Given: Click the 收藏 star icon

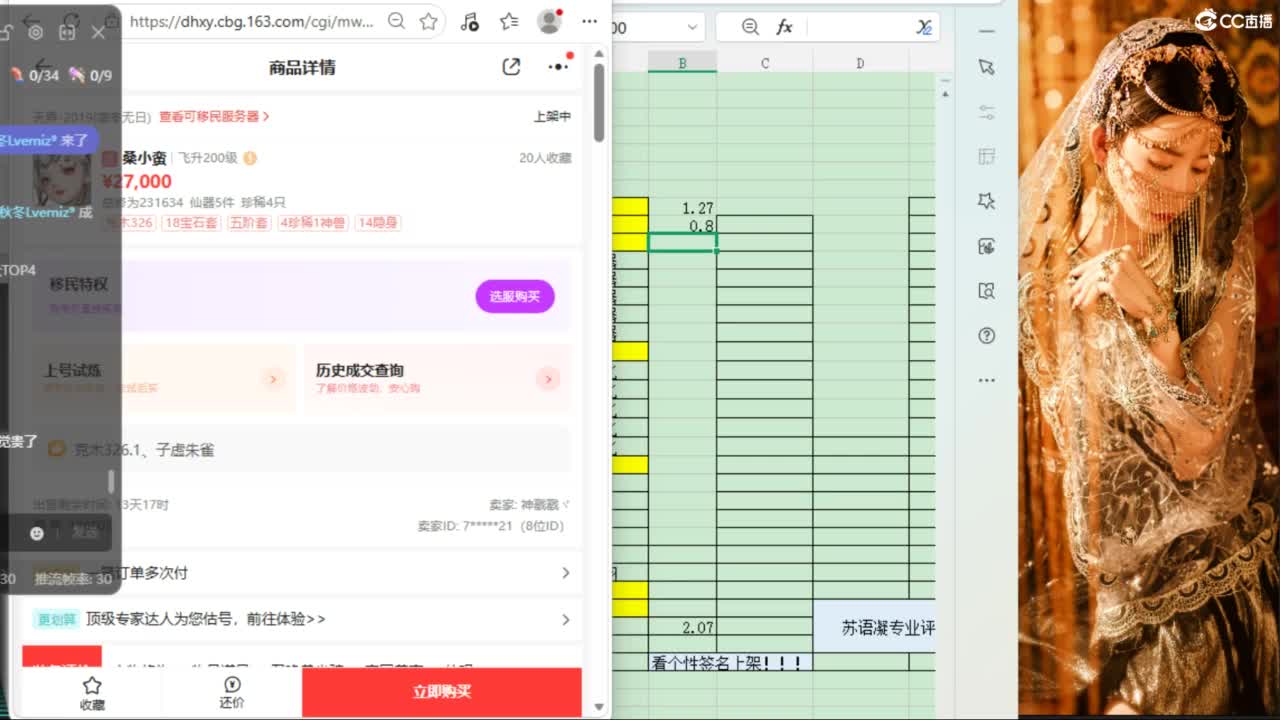Looking at the screenshot, I should point(92,685).
